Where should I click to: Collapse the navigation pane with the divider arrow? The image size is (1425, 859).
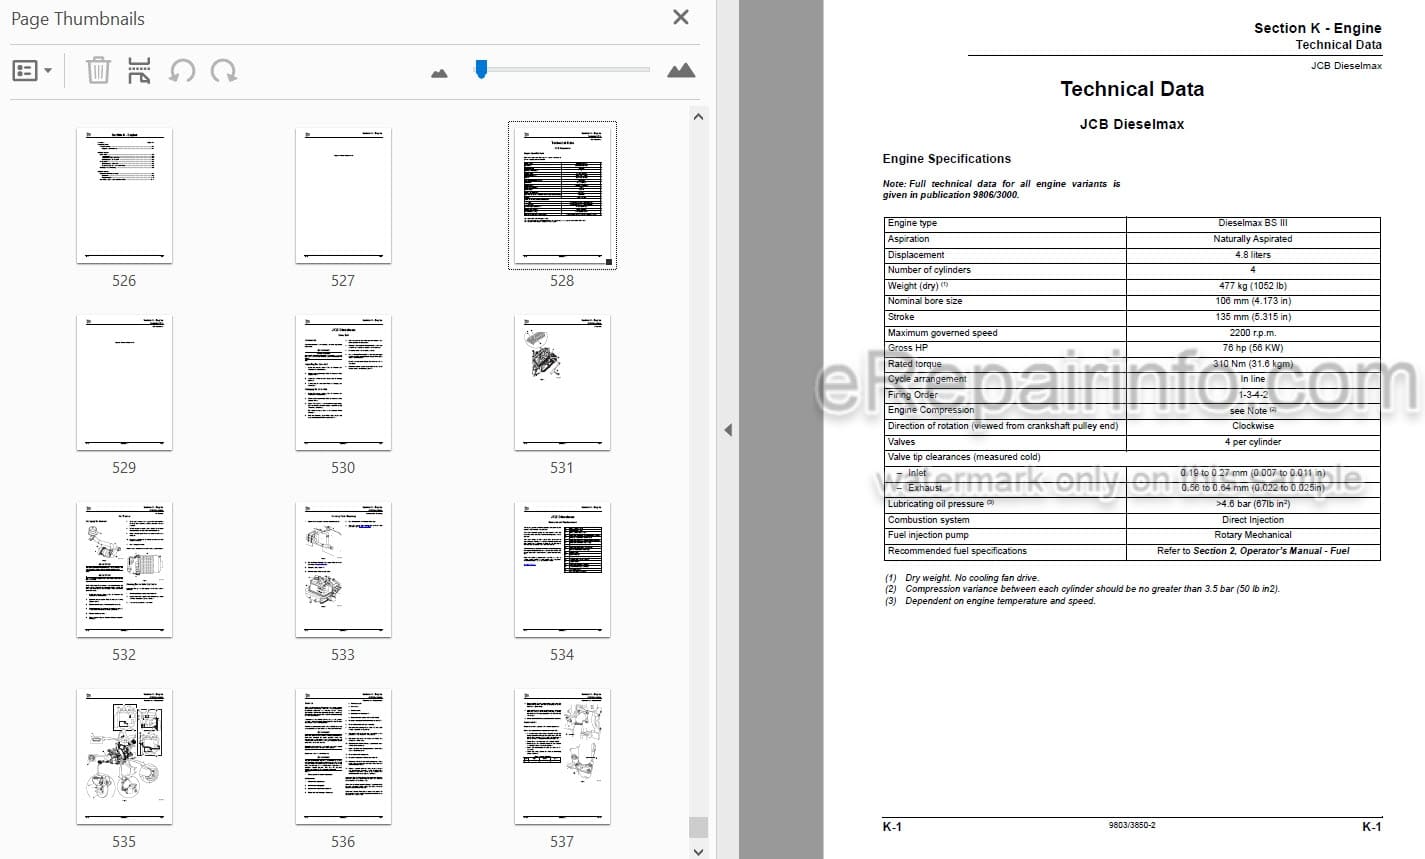pos(728,430)
